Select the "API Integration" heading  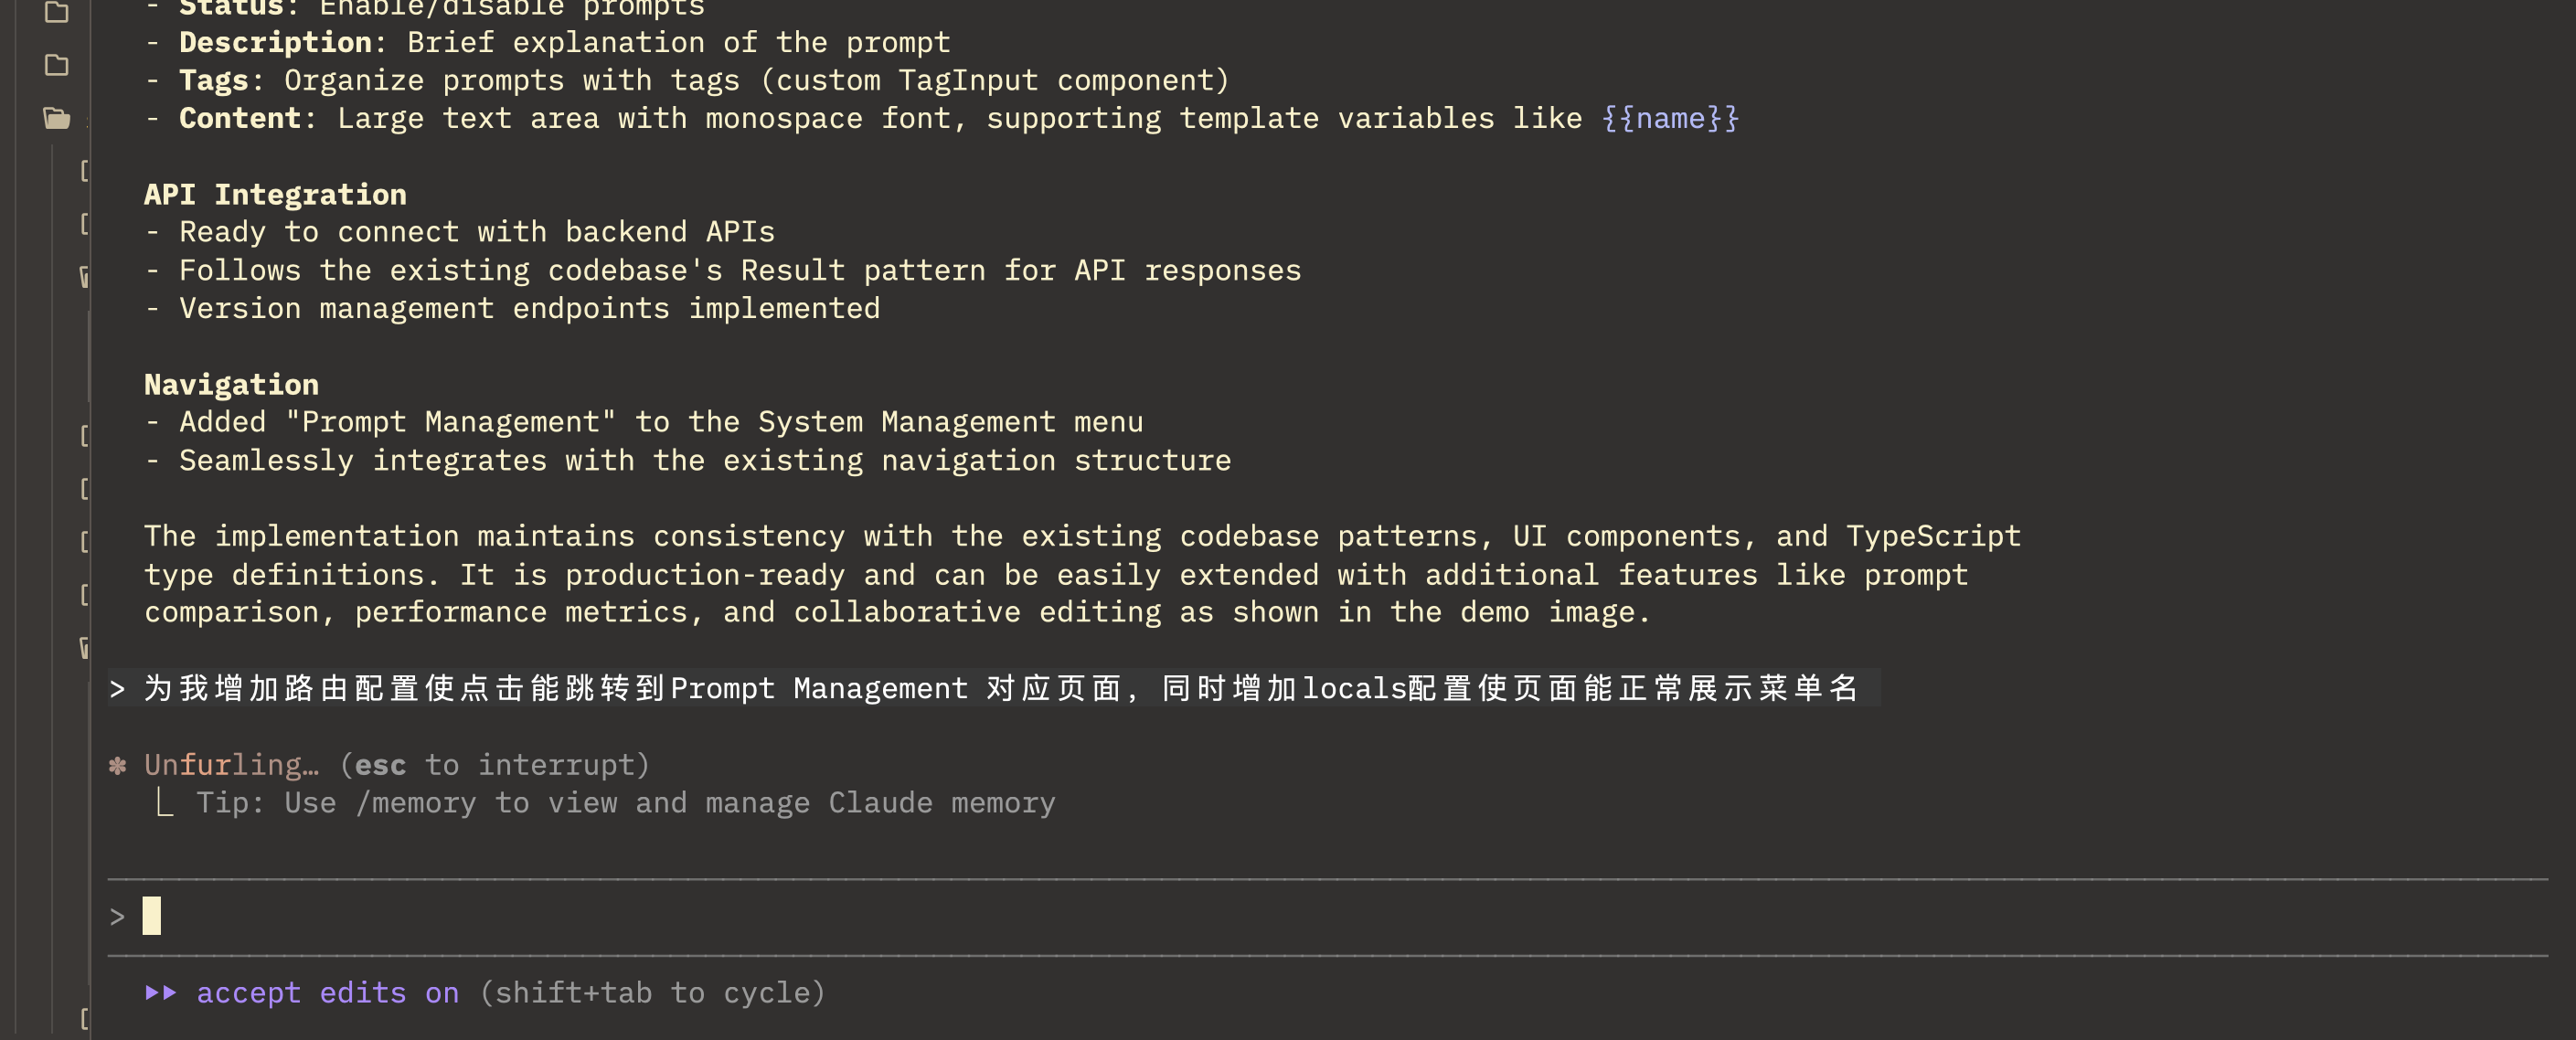pyautogui.click(x=275, y=194)
